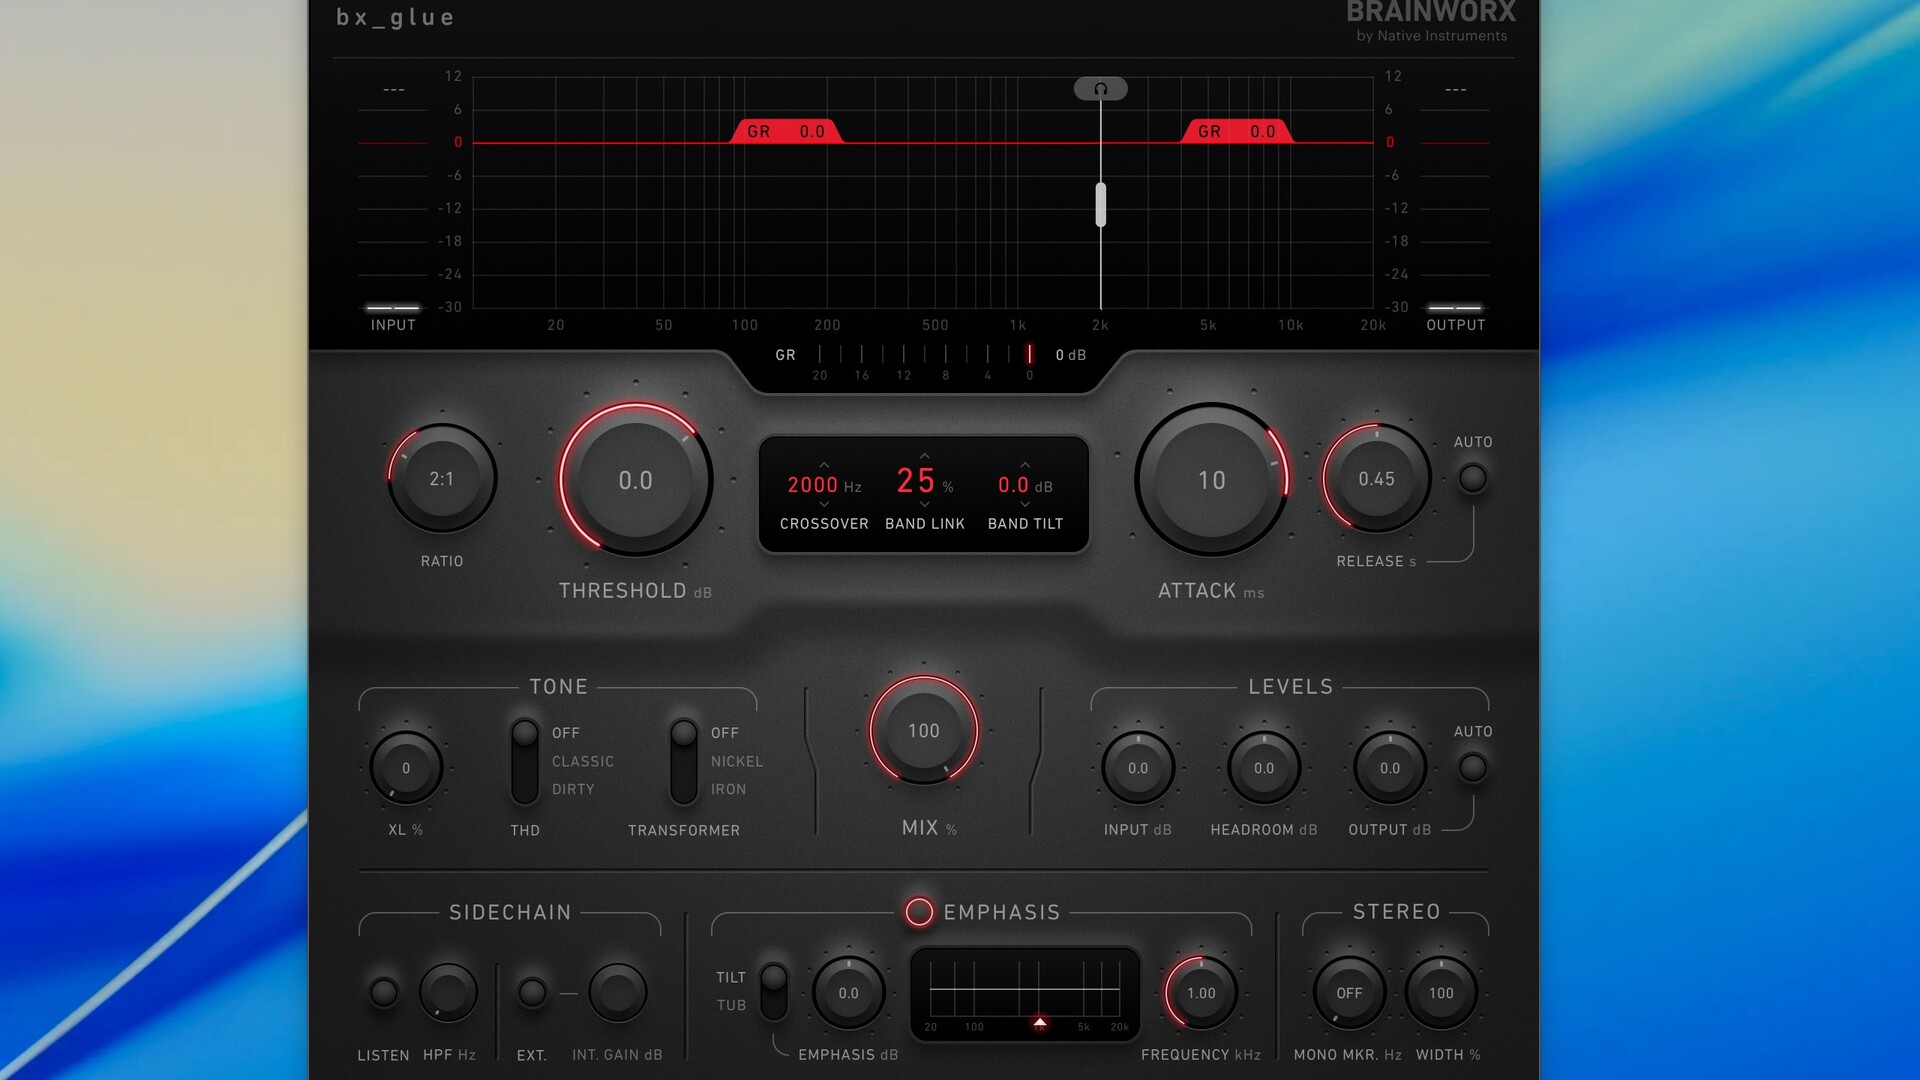Select CLASSIC THD mode
The image size is (1920, 1080).
583,761
